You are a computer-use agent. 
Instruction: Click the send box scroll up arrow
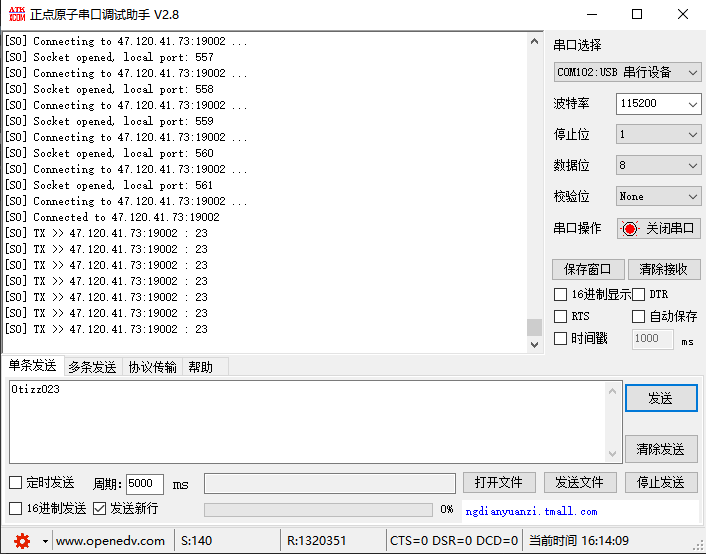612,391
